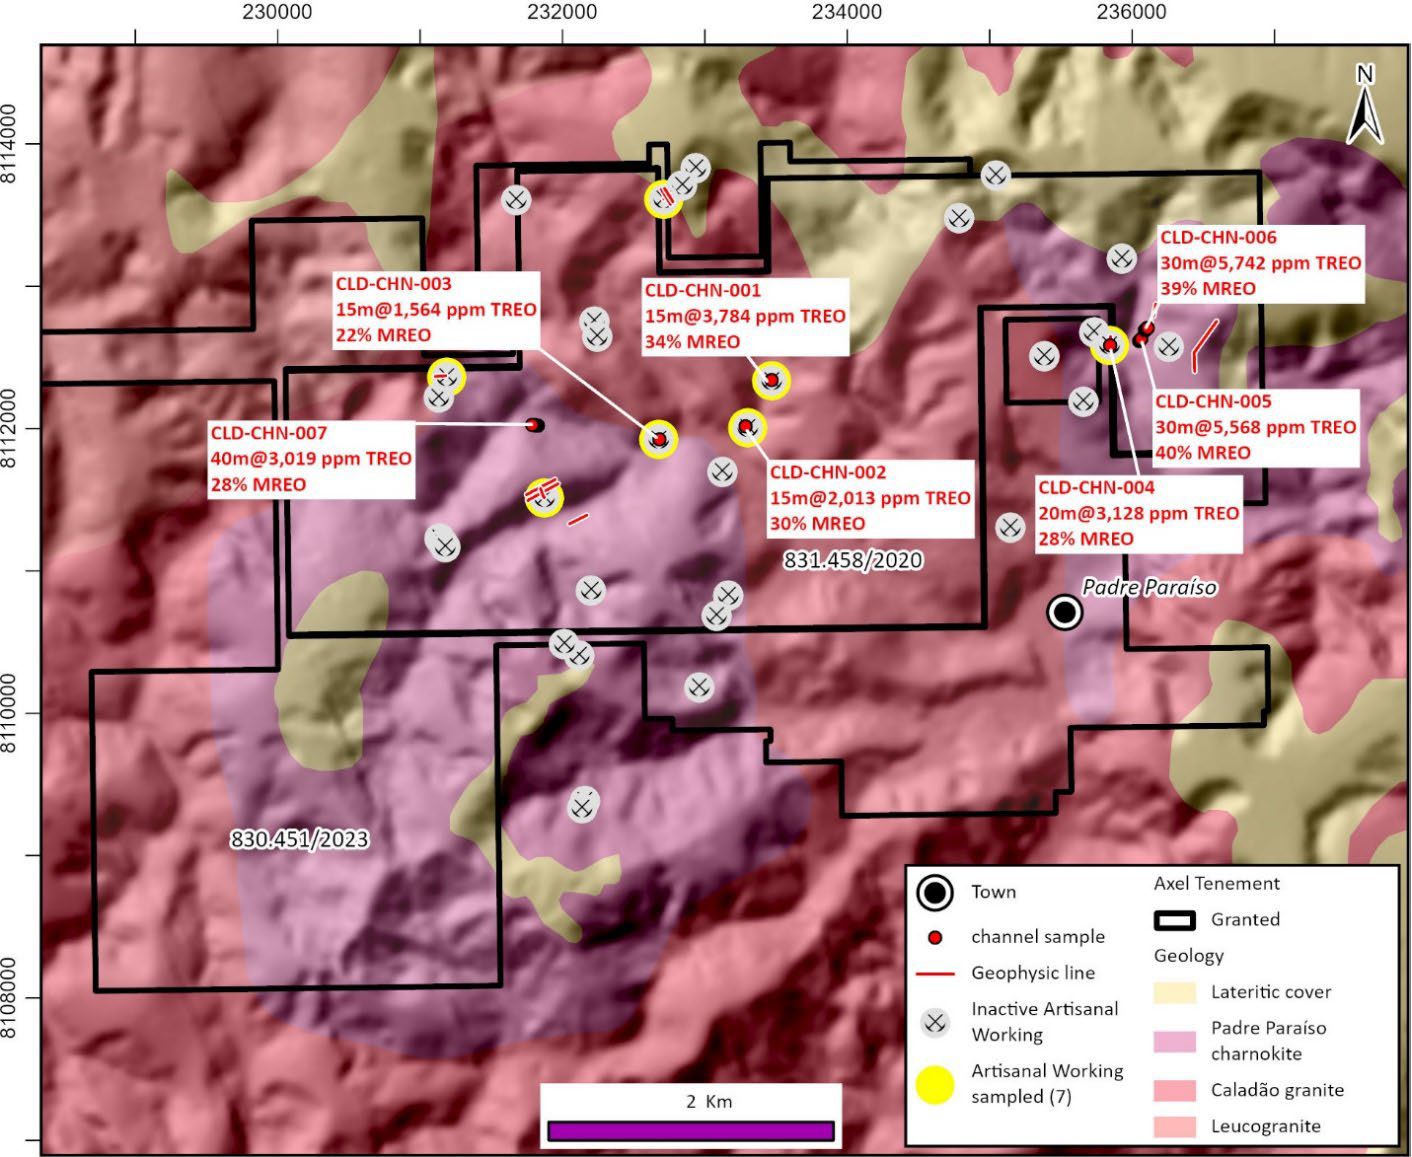Viewport: 1412px width, 1157px height.
Task: Click the Inactive Artisanal Working legend symbol
Action: pyautogui.click(x=935, y=1022)
